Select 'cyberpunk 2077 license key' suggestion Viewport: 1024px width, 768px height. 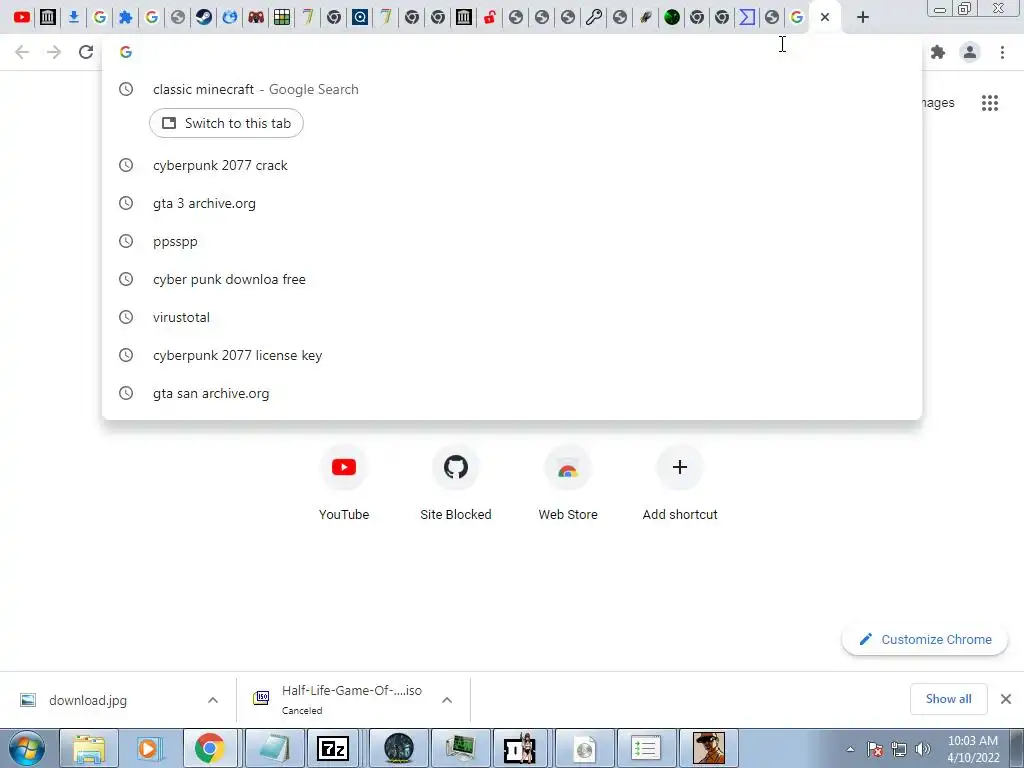point(512,355)
